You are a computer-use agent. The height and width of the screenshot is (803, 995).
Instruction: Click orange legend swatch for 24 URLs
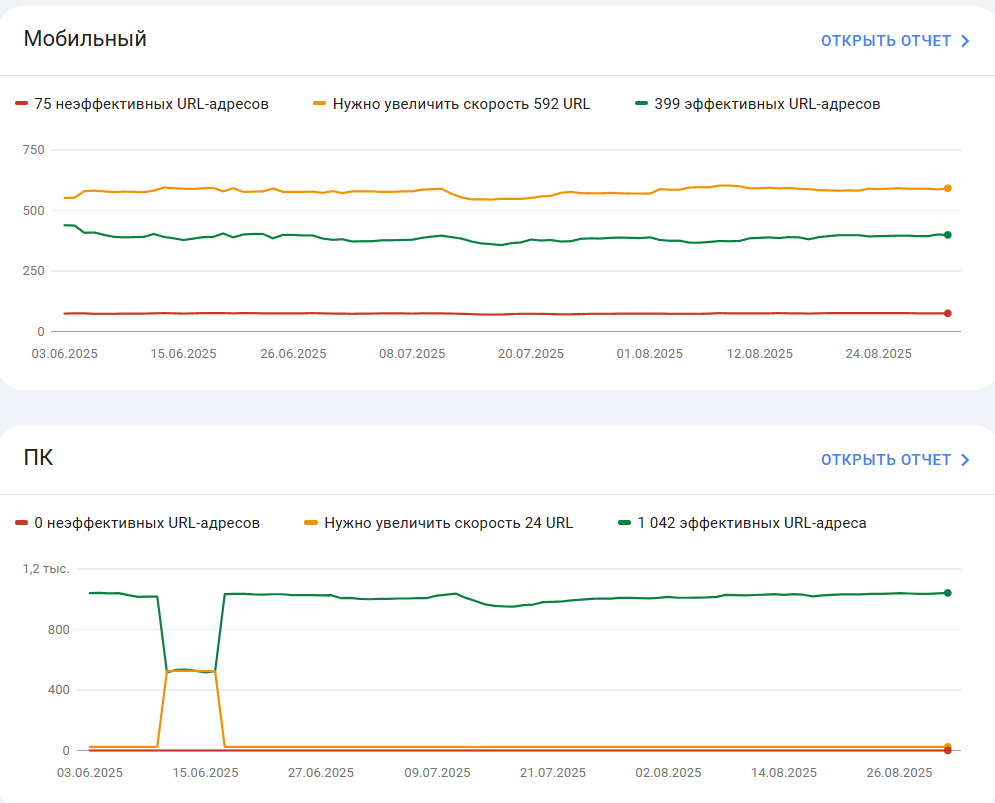pyautogui.click(x=311, y=522)
